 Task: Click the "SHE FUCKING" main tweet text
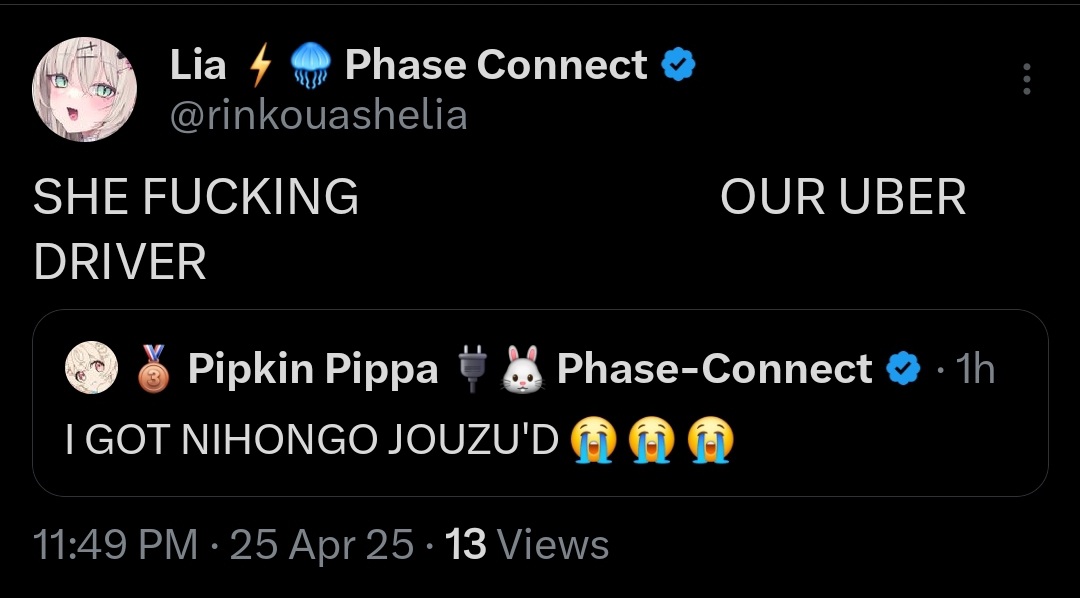pyautogui.click(x=196, y=197)
